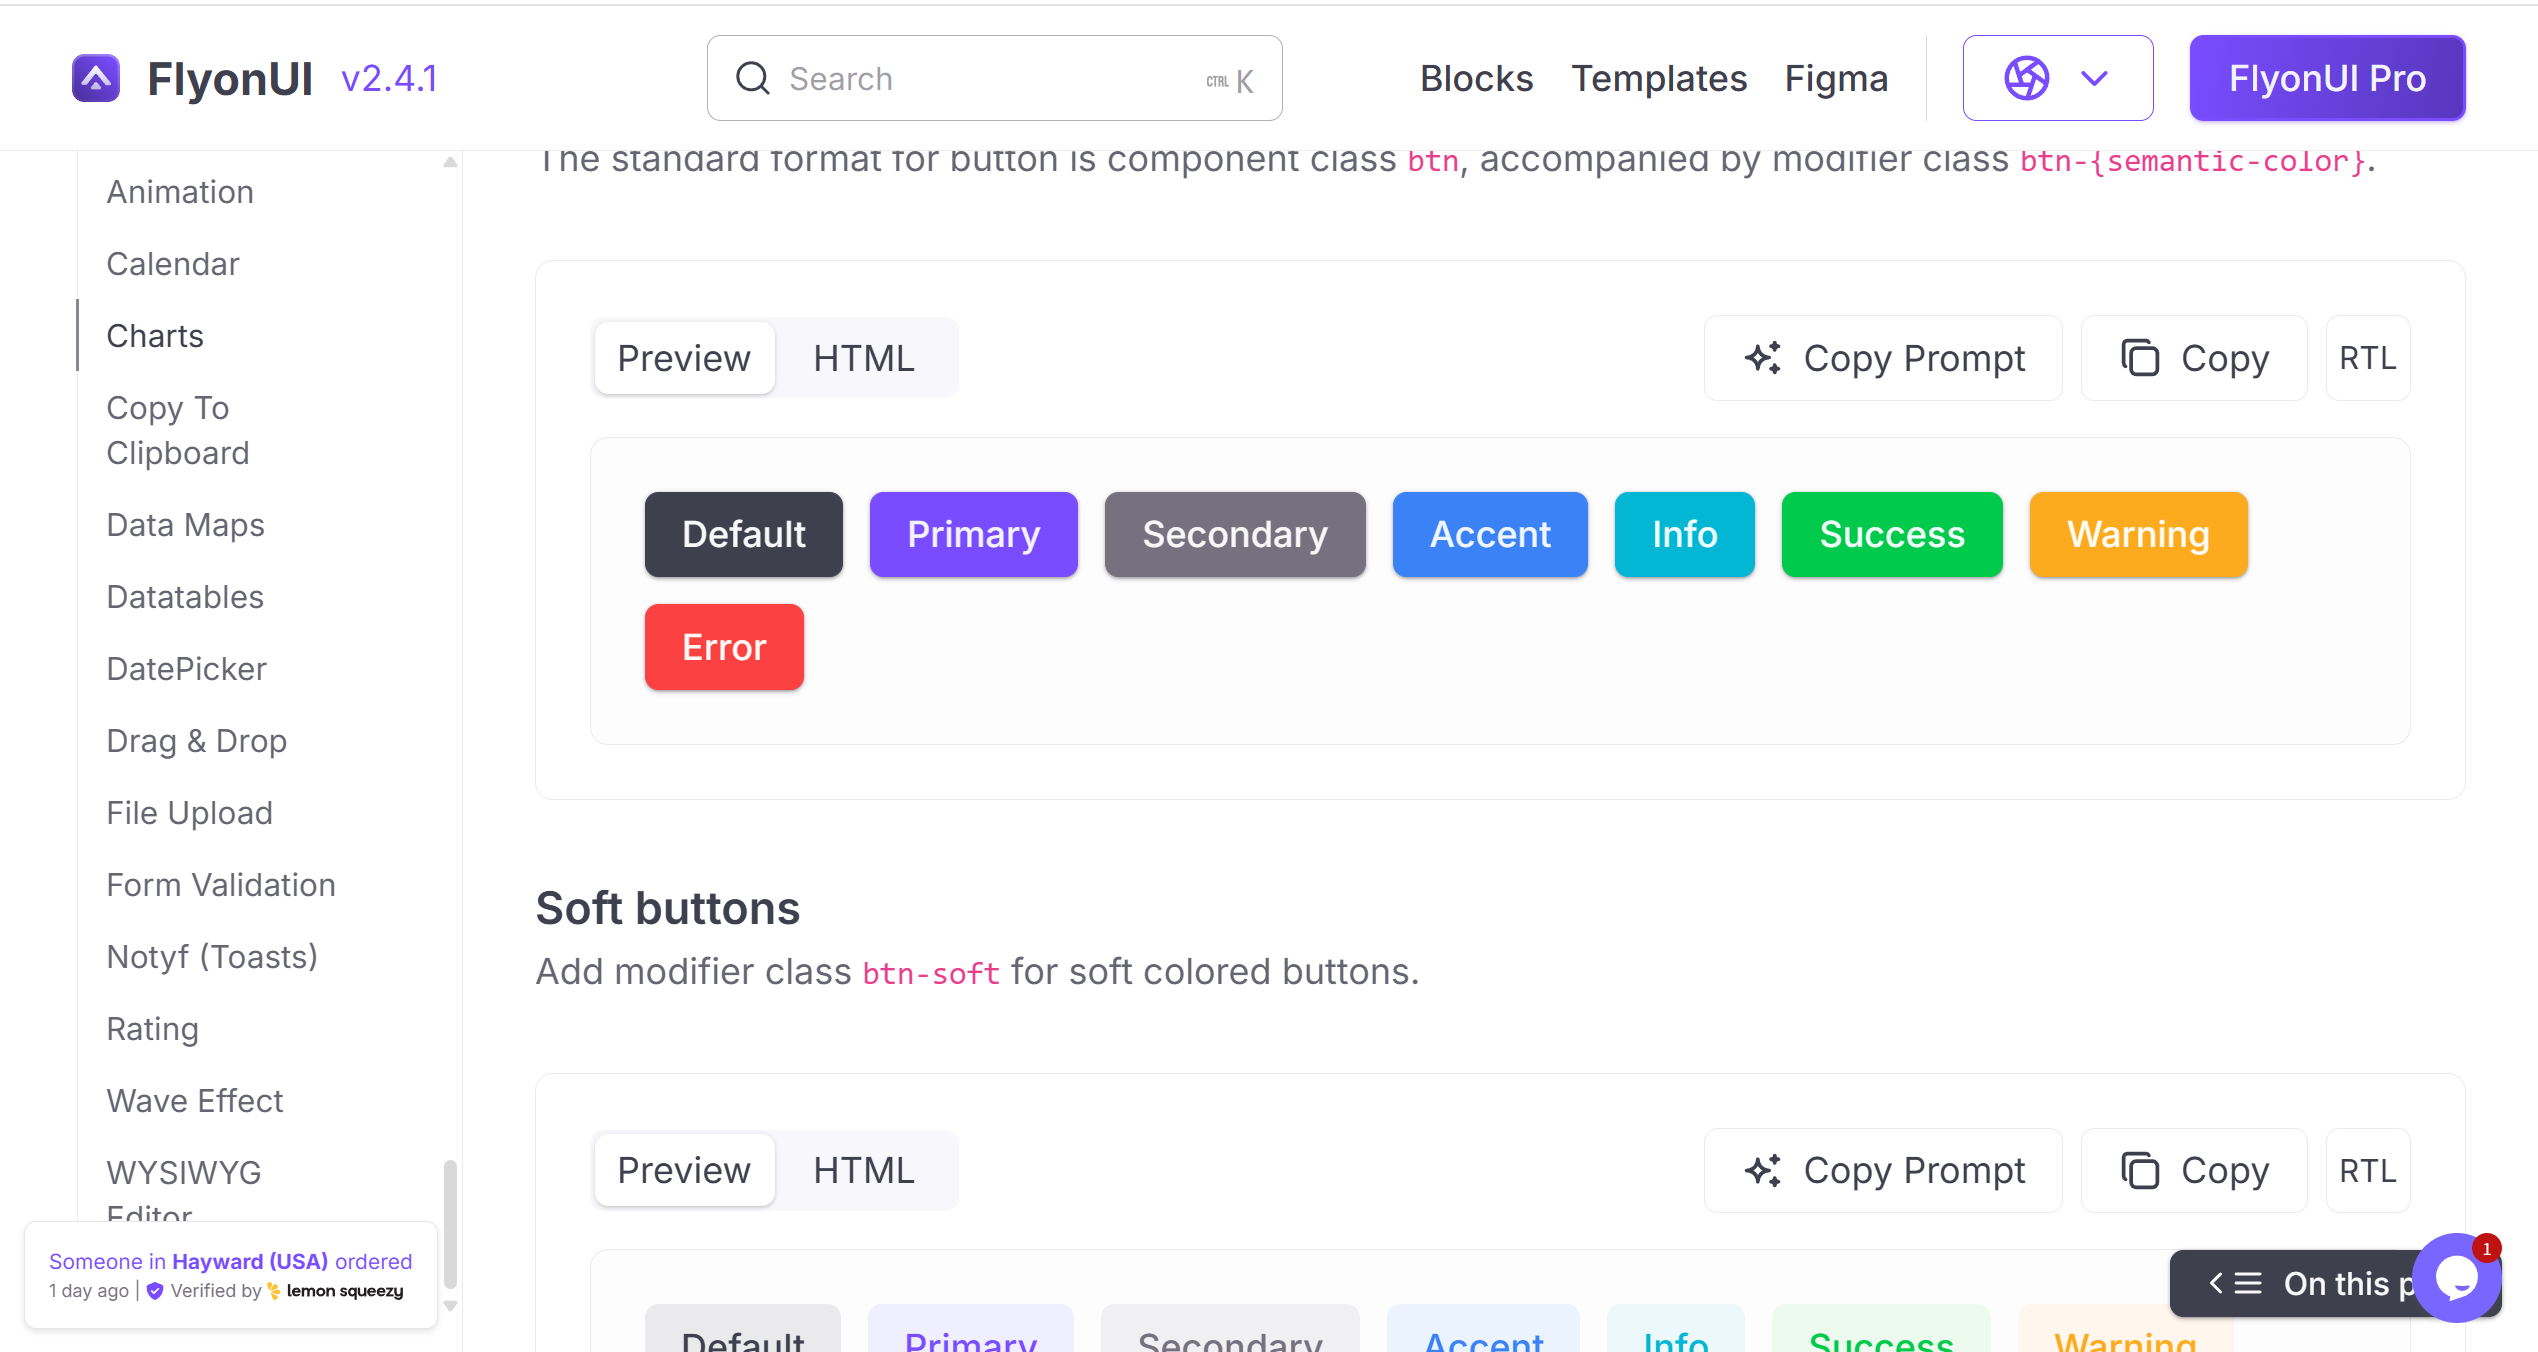Viewport: 2538px width, 1352px height.
Task: Open the theme palette icon selector
Action: pos(2027,78)
